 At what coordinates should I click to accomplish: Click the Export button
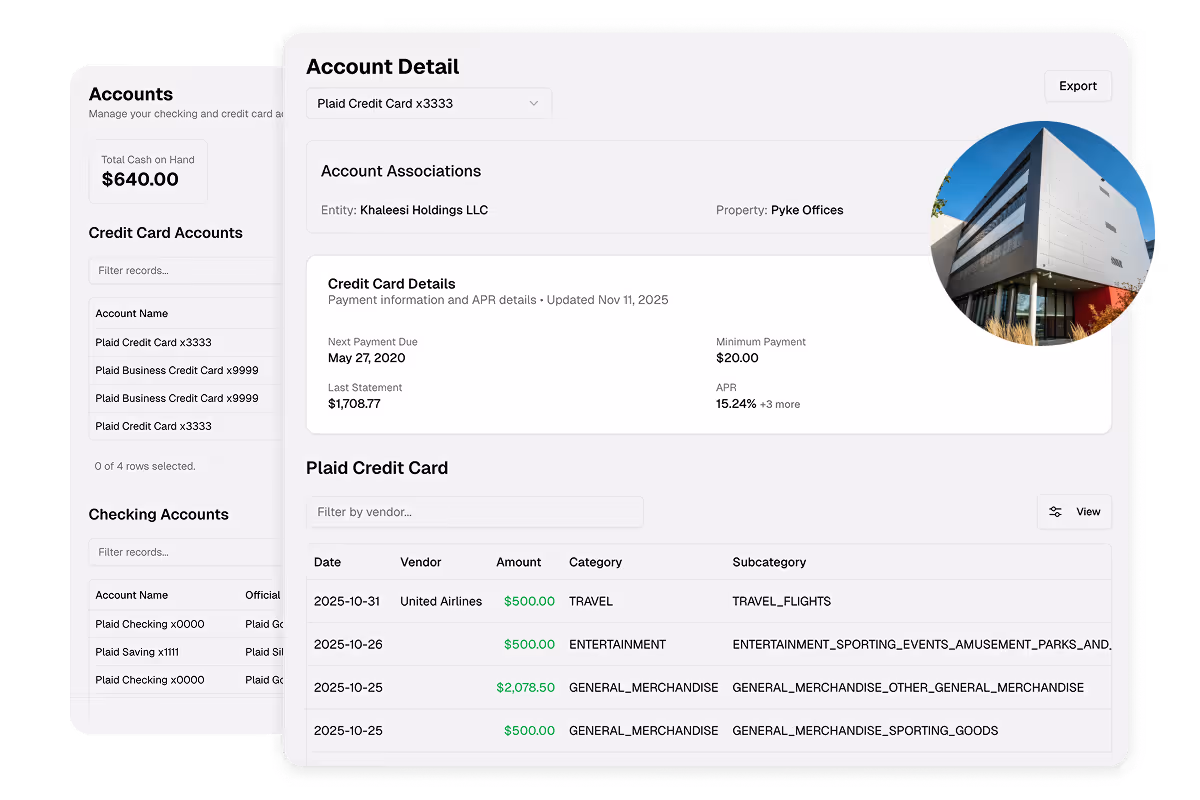[x=1078, y=86]
